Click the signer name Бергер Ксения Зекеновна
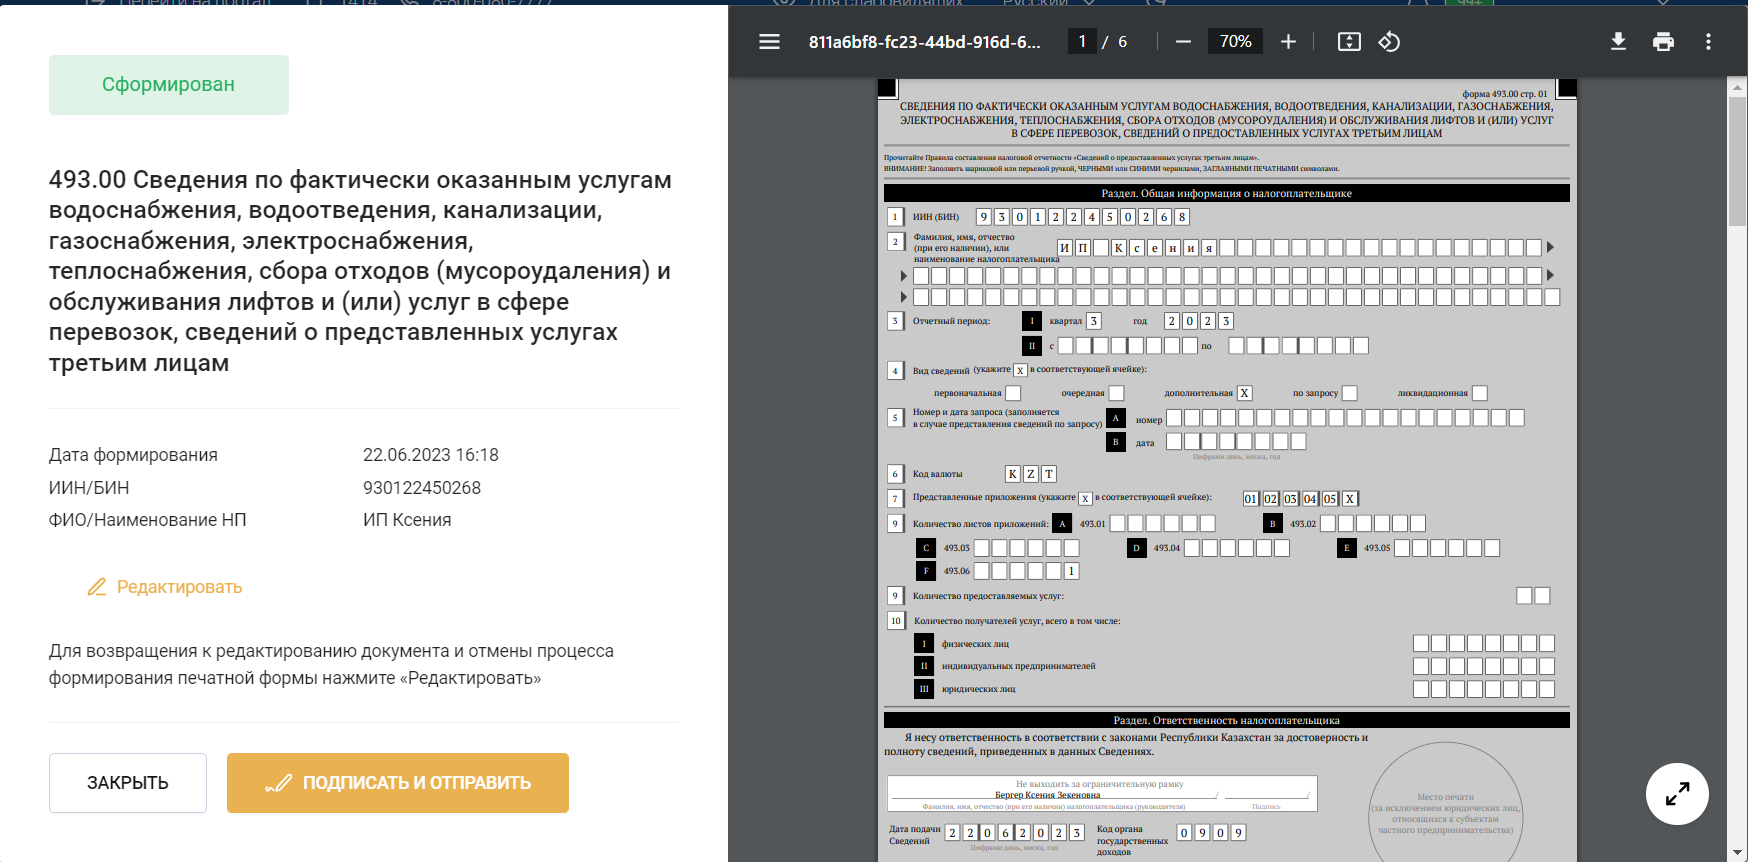 [1047, 795]
